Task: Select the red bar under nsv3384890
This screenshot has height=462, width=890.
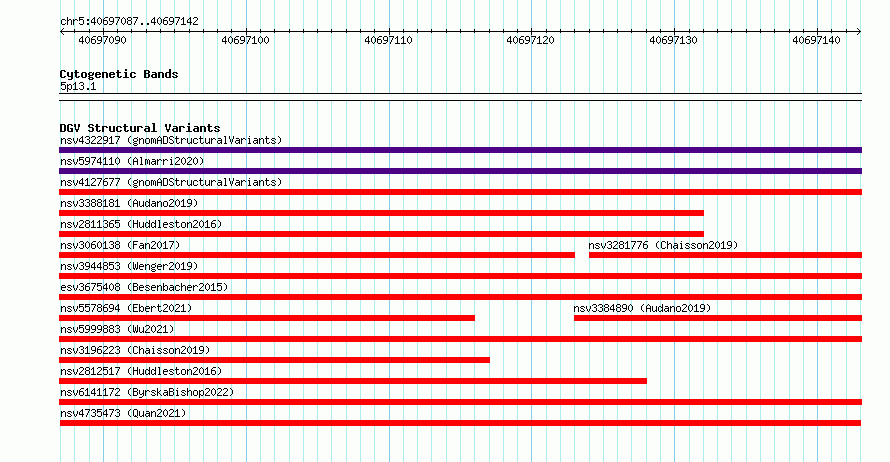Action: [718, 318]
